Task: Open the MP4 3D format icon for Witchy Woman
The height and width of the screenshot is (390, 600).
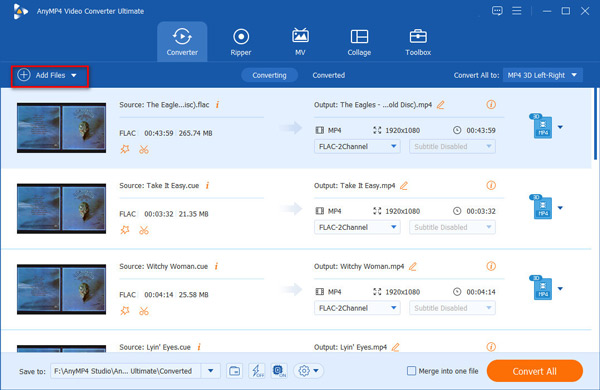Action: coord(541,287)
